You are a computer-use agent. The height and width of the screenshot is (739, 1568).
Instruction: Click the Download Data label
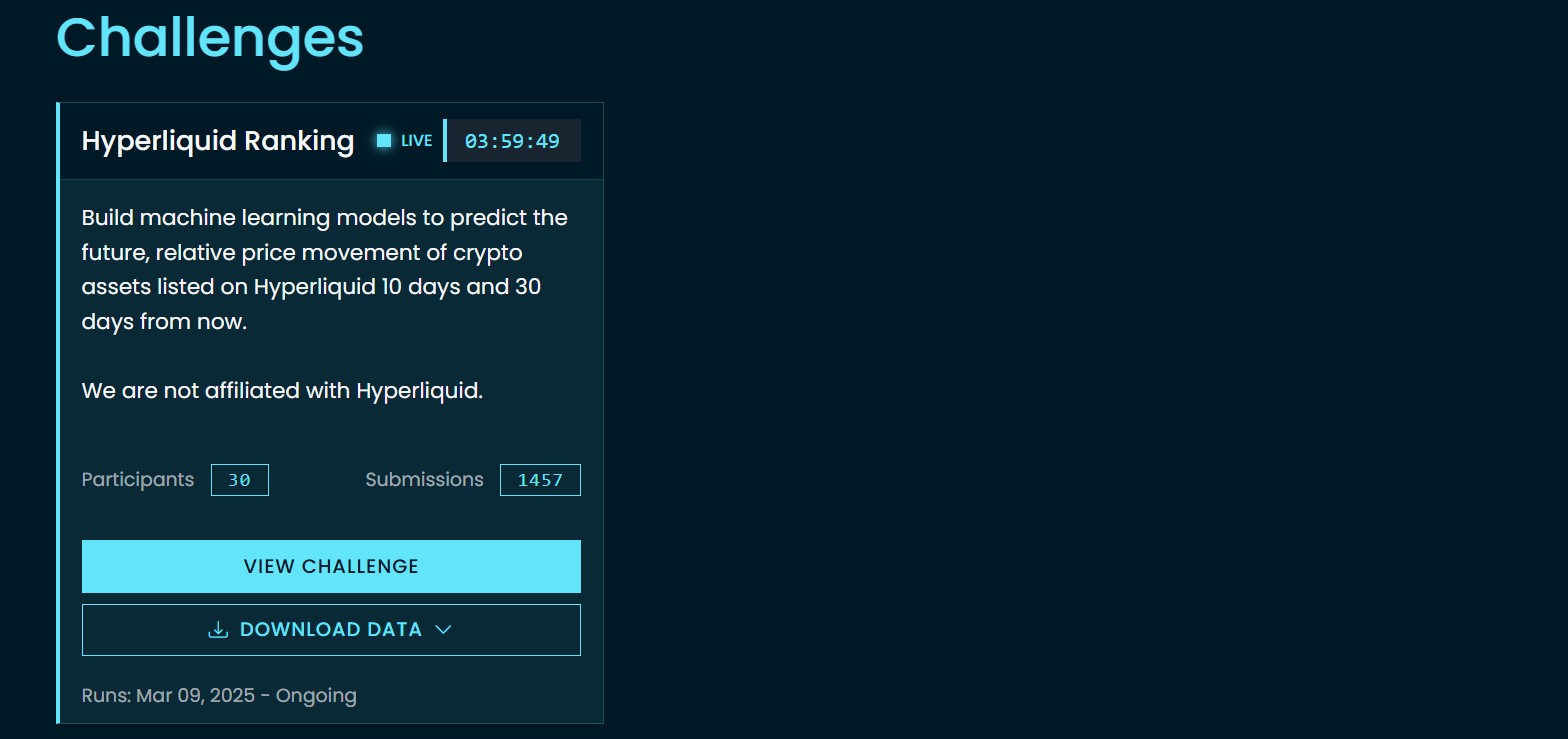click(331, 630)
